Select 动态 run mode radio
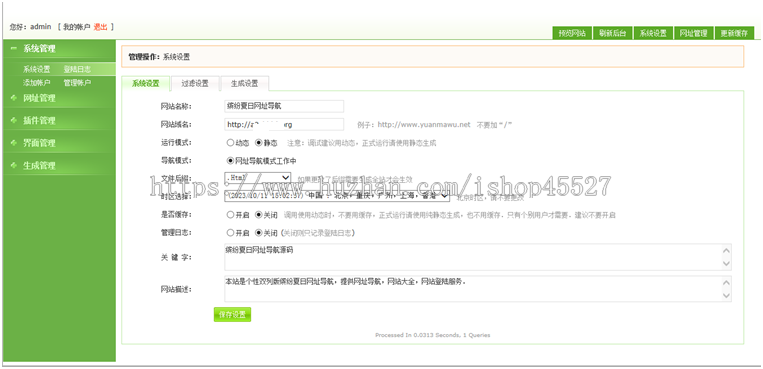 [230, 143]
